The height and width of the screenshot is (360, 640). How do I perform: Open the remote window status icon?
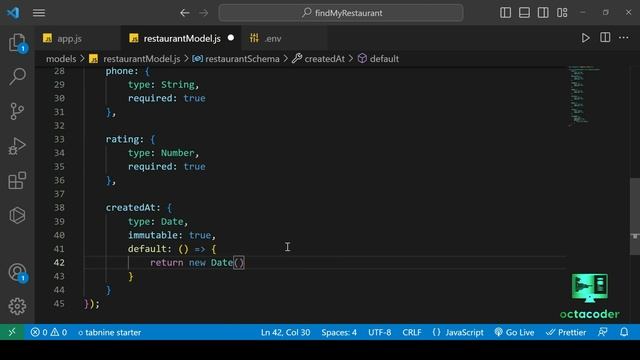coord(12,332)
